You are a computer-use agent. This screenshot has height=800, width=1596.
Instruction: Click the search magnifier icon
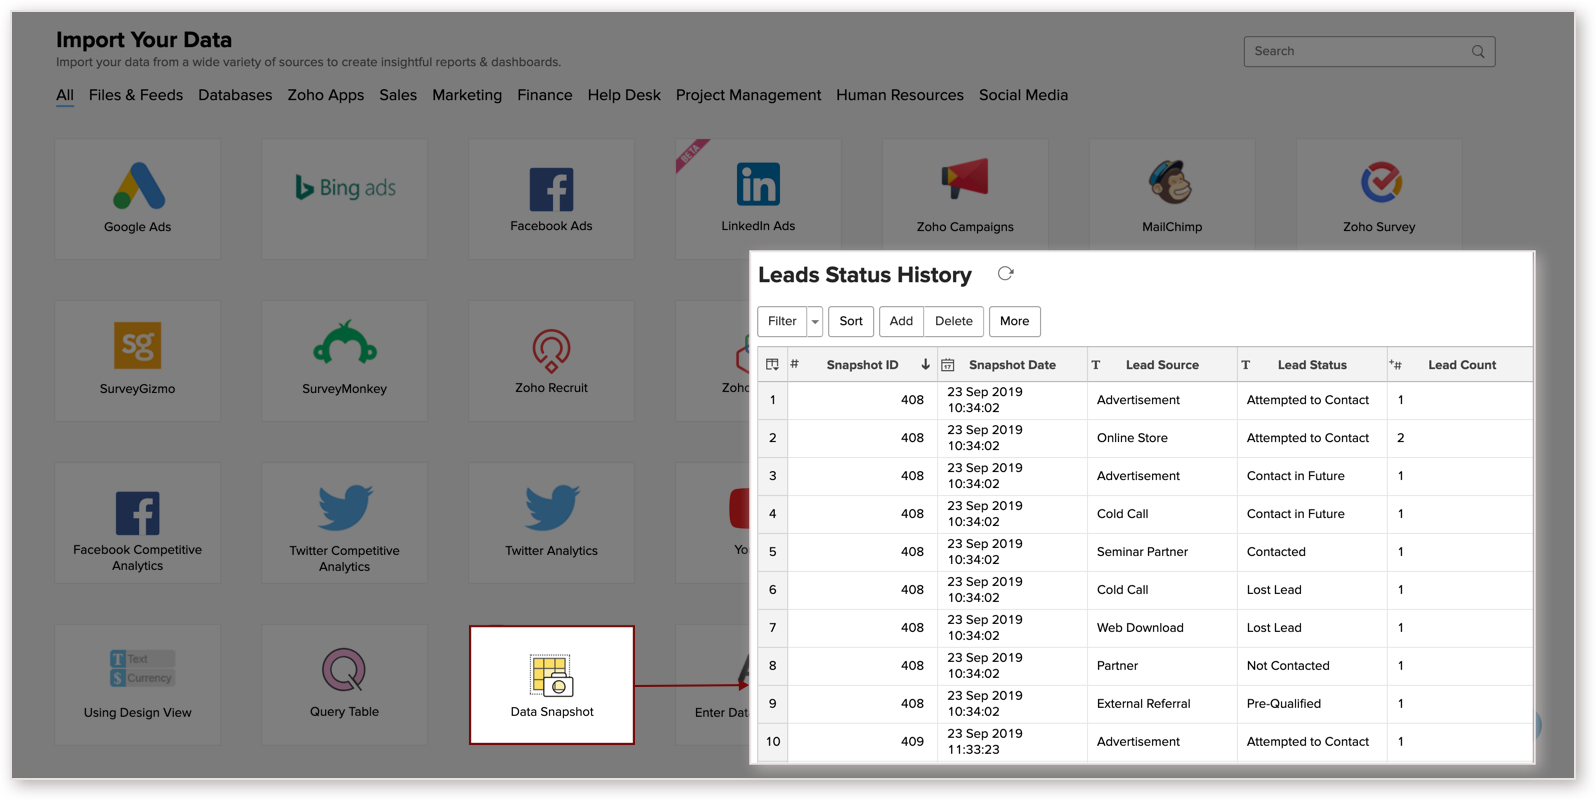tap(1478, 52)
